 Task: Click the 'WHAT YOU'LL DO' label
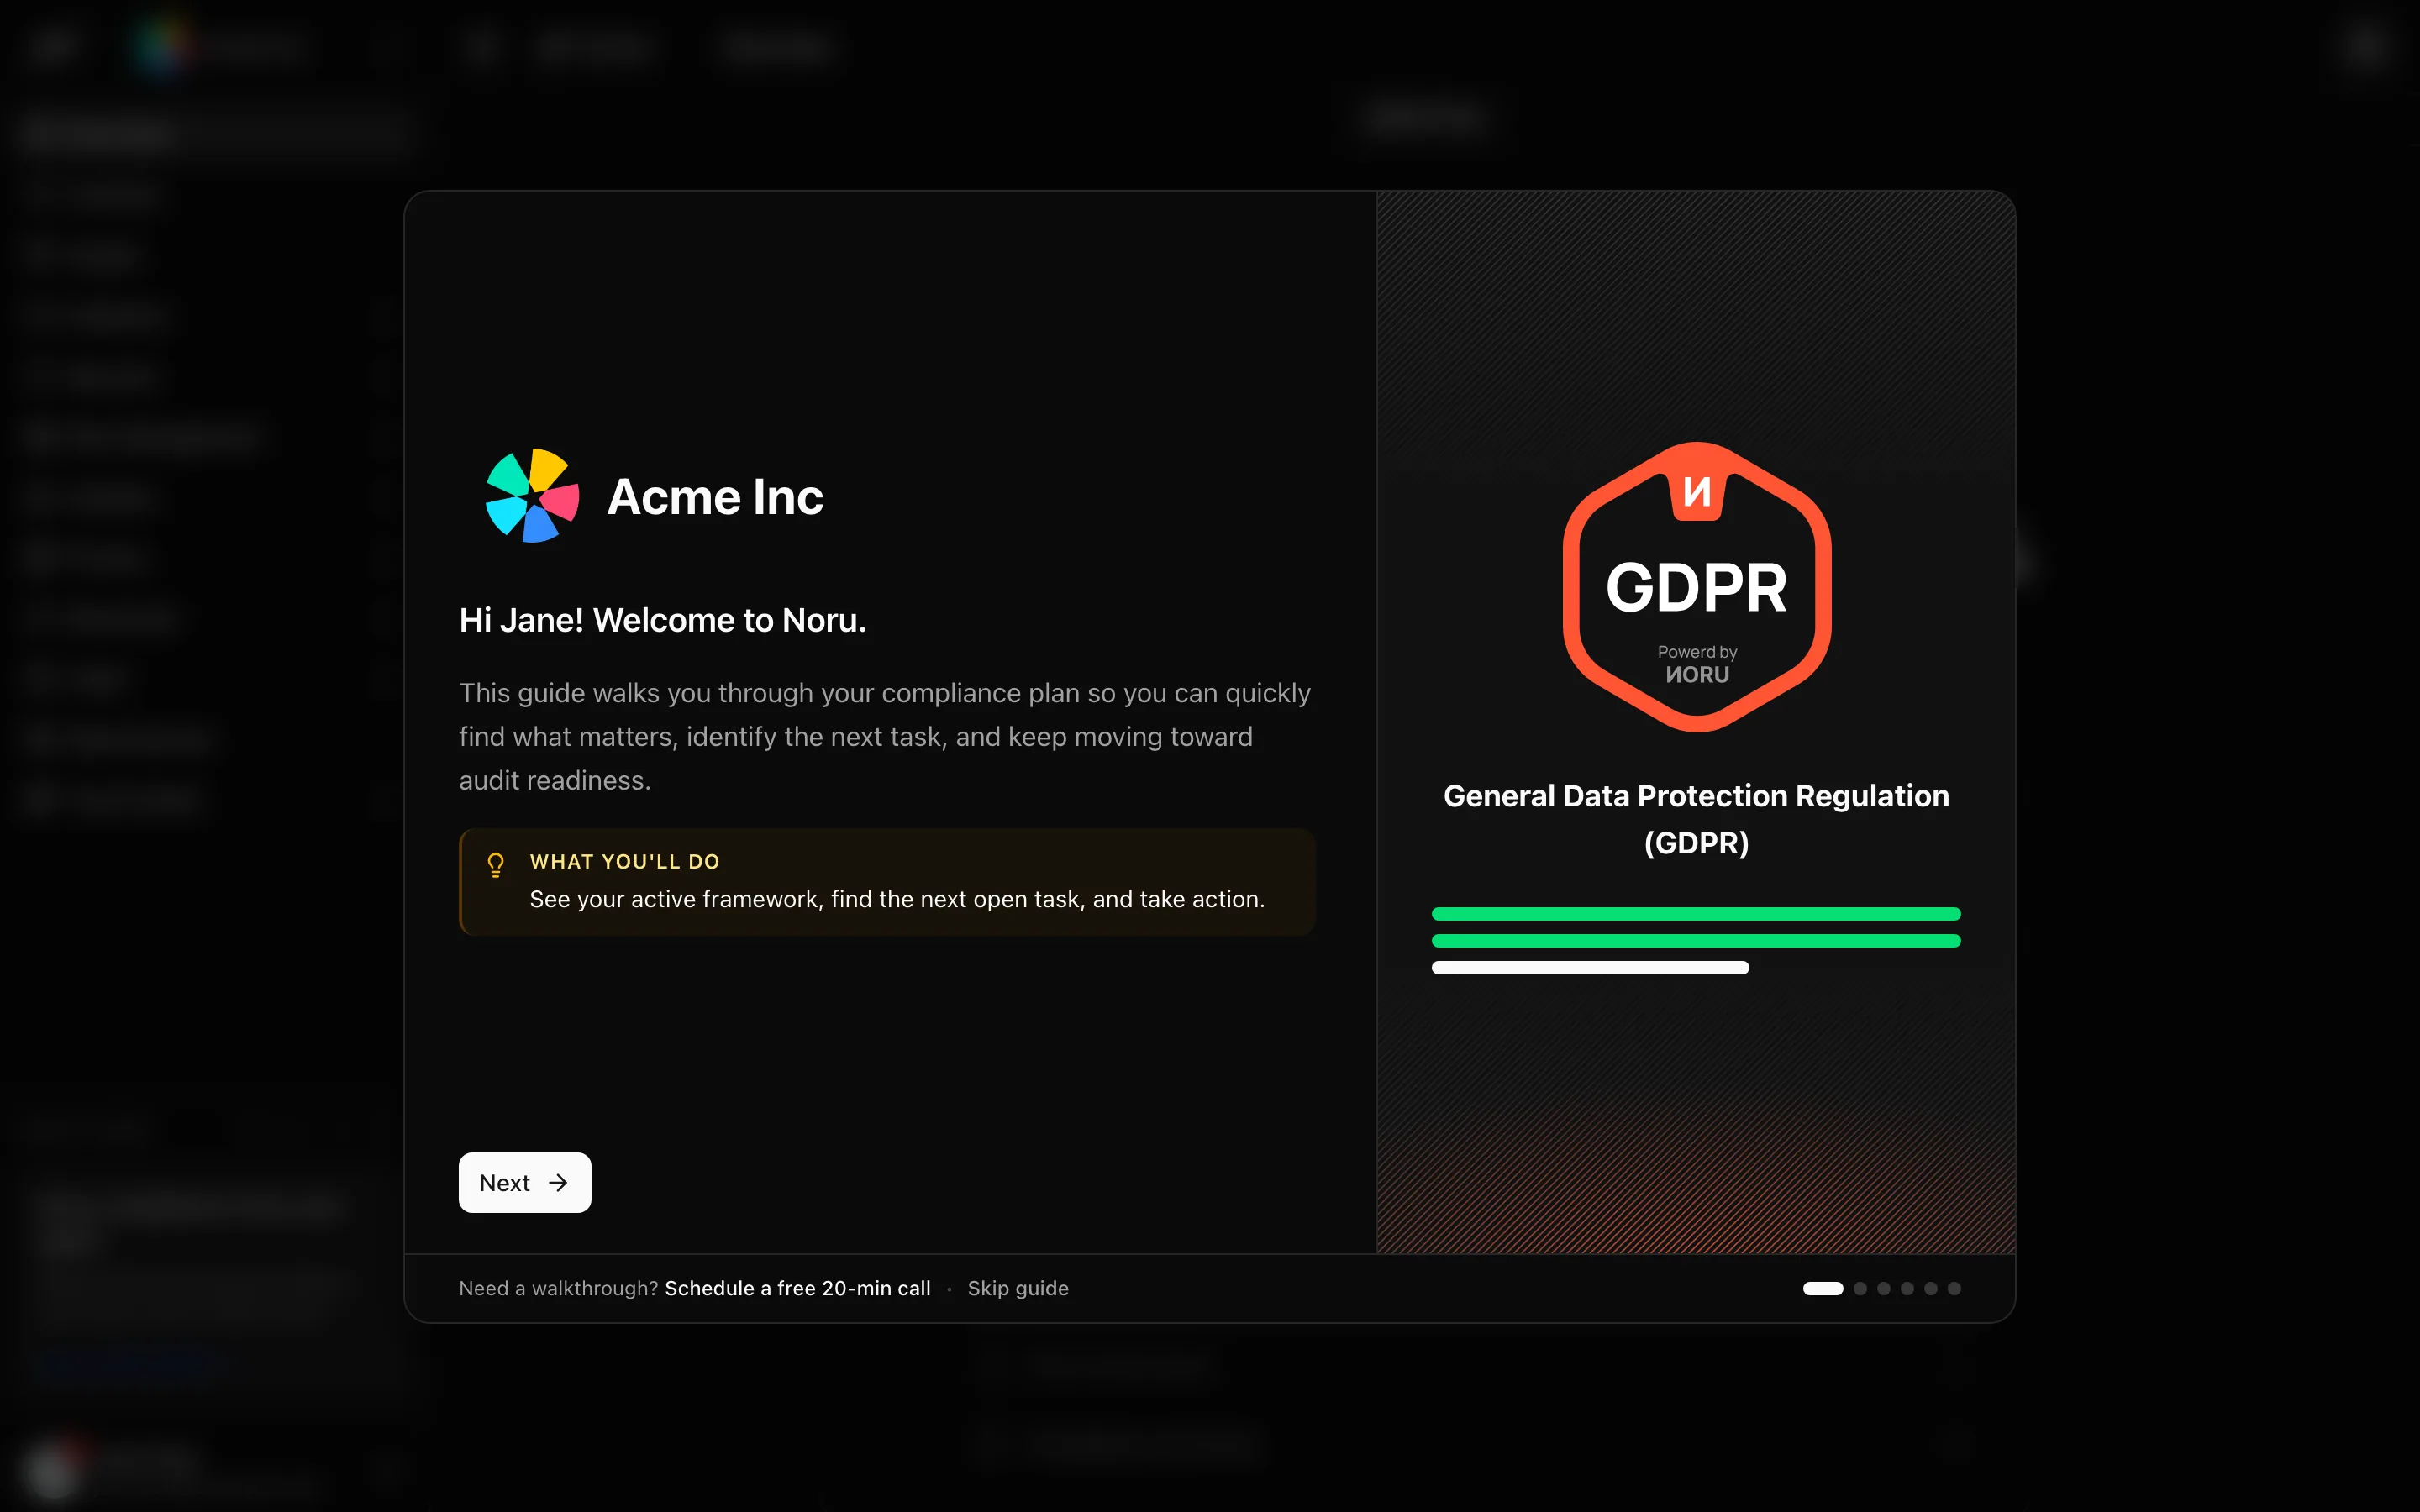coord(625,861)
